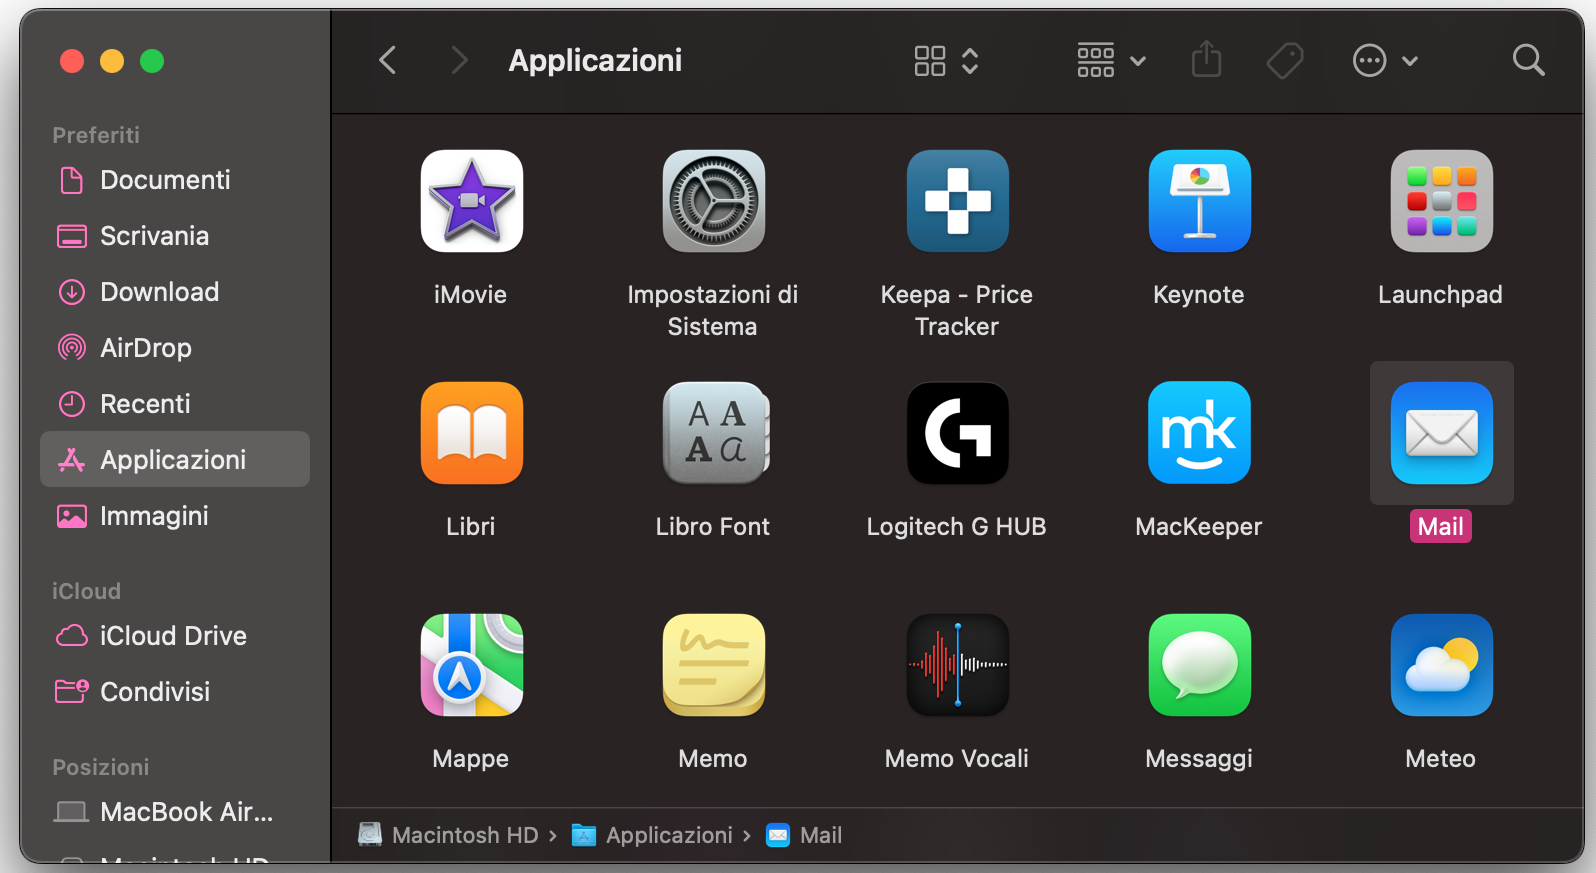The height and width of the screenshot is (873, 1596).
Task: Open the group-by options dropdown
Action: click(x=1111, y=61)
